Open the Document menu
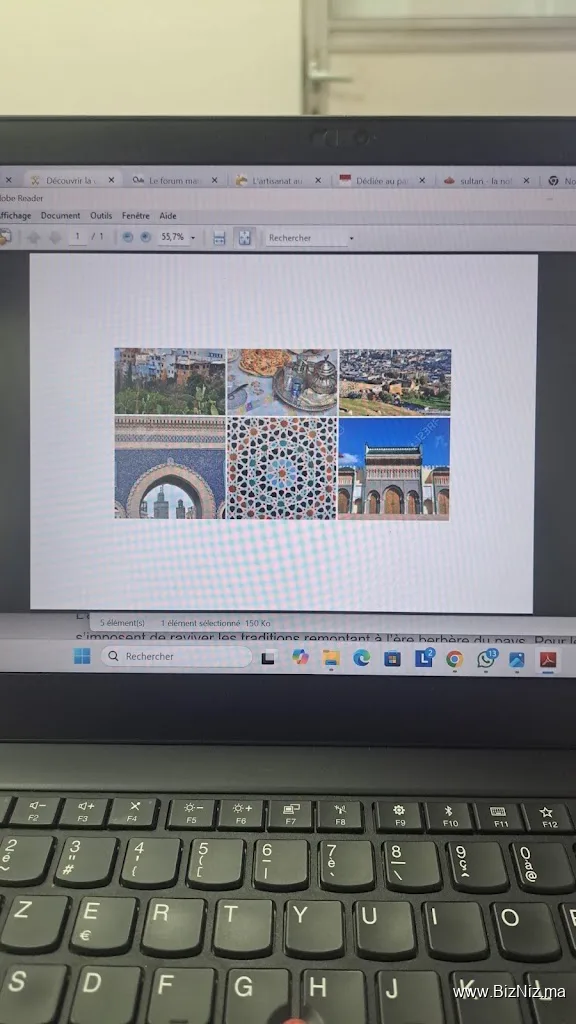The width and height of the screenshot is (576, 1024). click(60, 216)
